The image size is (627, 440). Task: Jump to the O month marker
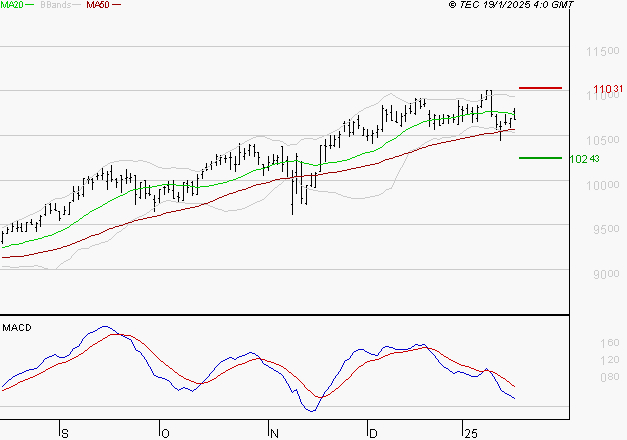click(164, 433)
